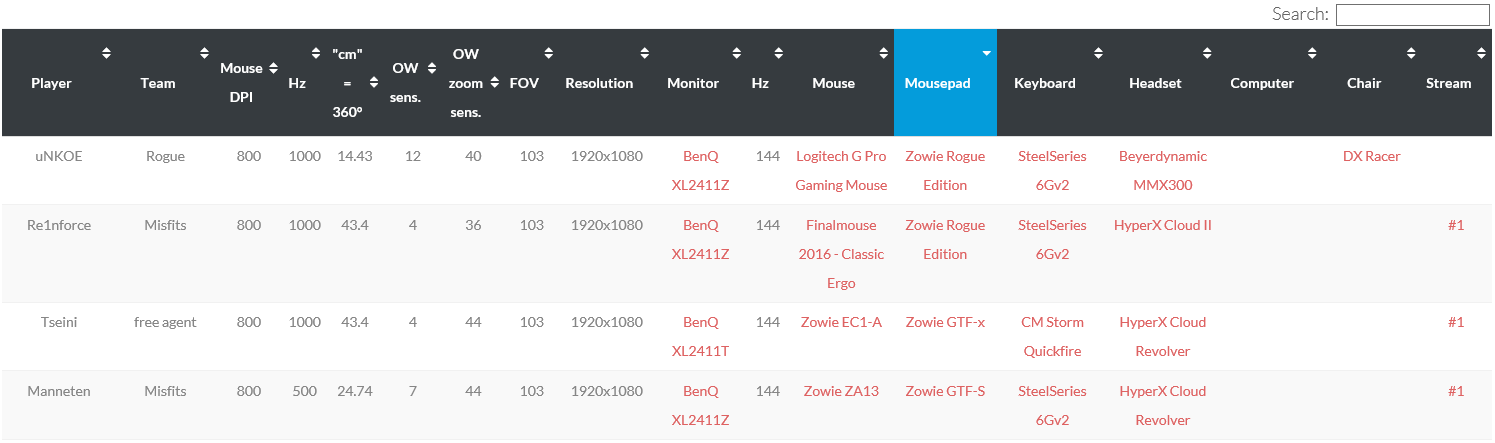1495x443 pixels.
Task: Open Zowie Rogue Edition link in Re1nforce row
Action: click(x=945, y=240)
